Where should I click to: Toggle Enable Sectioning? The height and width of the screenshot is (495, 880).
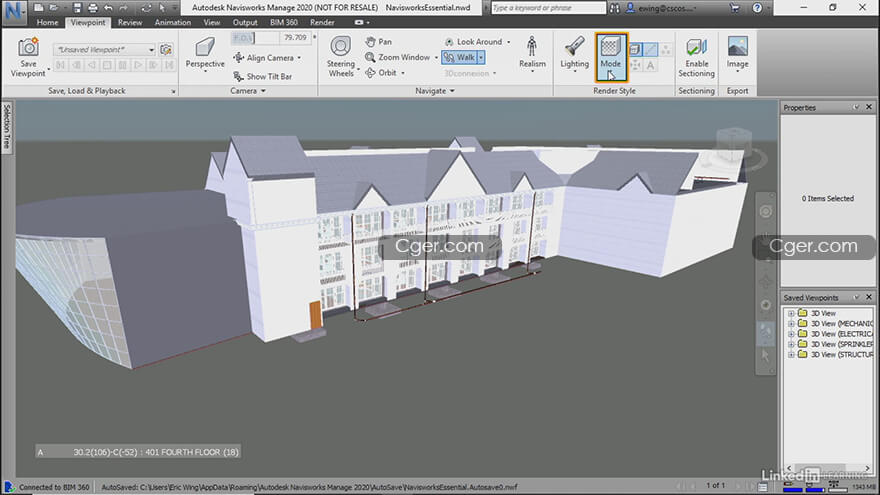[x=696, y=57]
